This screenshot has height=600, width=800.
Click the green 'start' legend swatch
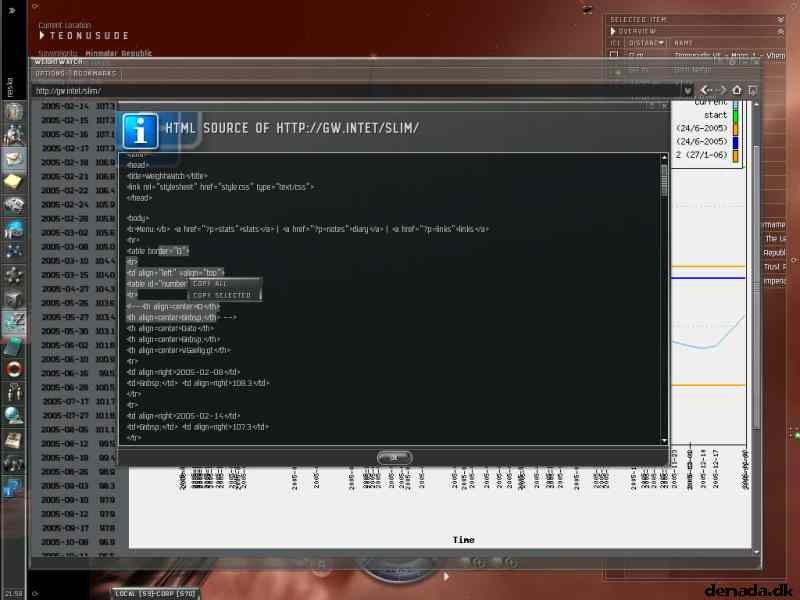click(736, 115)
